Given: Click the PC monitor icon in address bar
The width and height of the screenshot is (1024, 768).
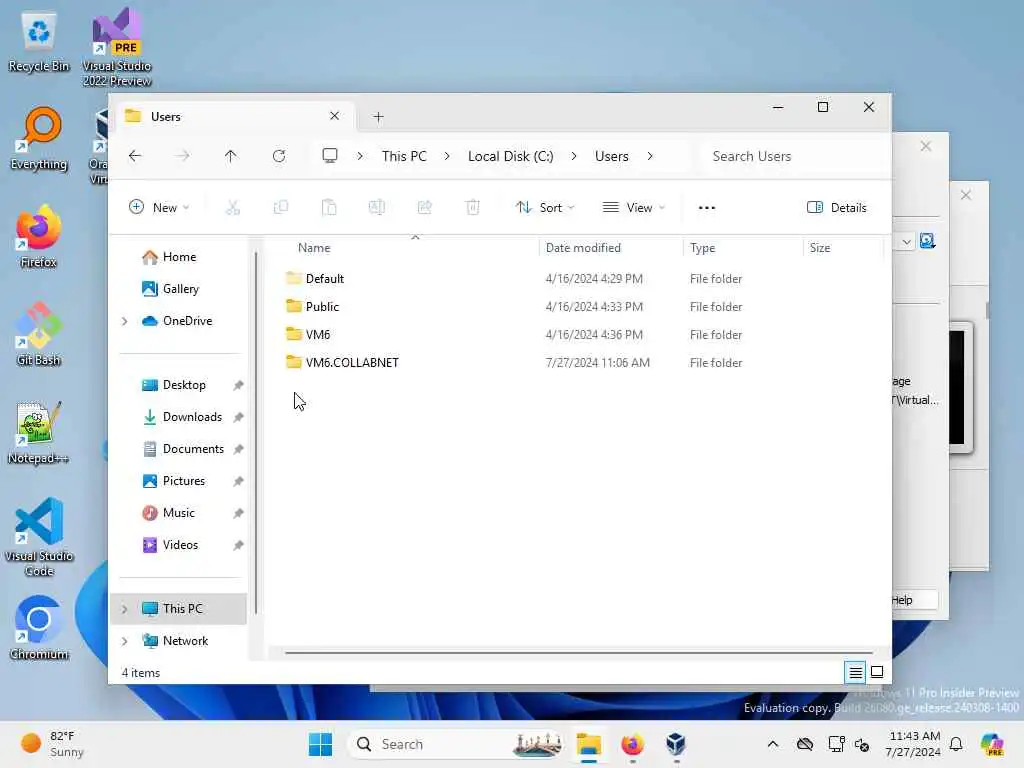Looking at the screenshot, I should click(330, 156).
